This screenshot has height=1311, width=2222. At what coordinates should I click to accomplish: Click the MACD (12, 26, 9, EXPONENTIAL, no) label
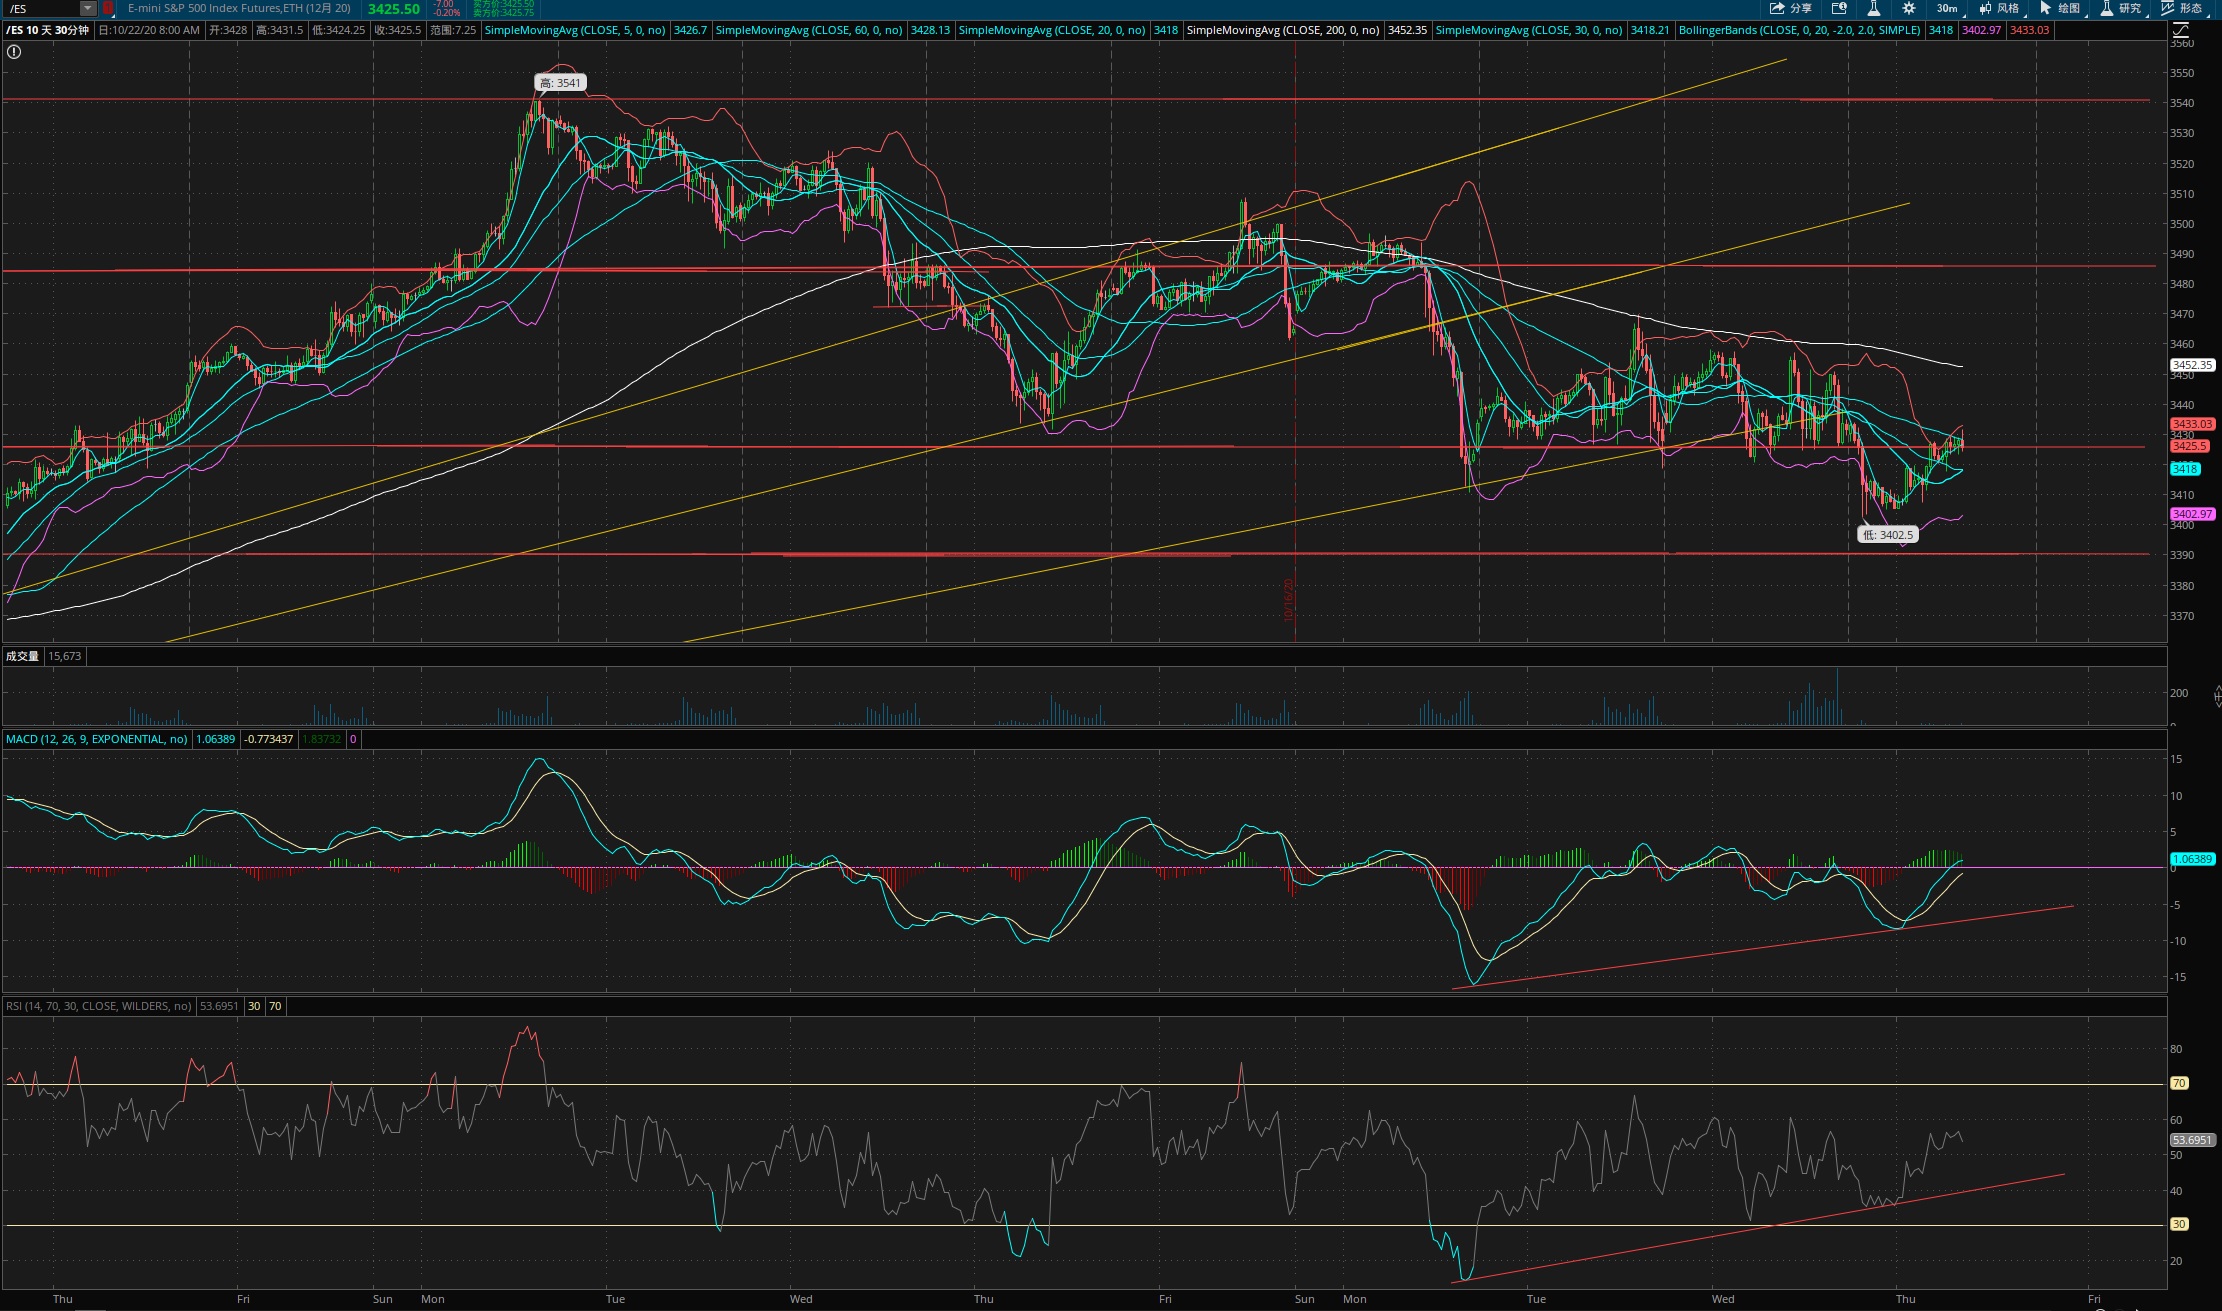[96, 739]
